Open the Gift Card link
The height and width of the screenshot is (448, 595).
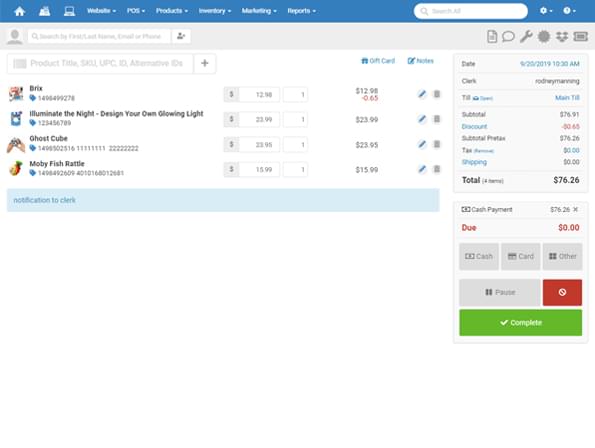378,61
